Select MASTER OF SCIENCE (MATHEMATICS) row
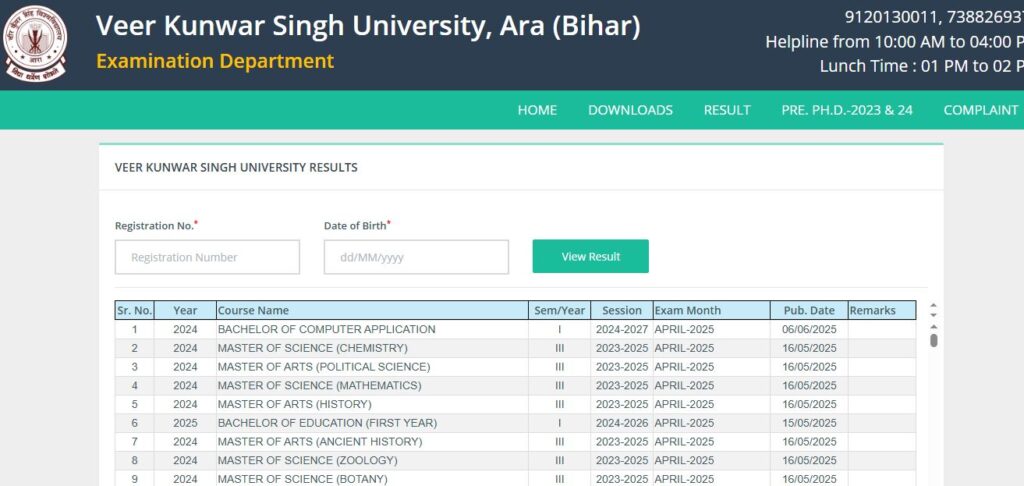This screenshot has height=486, width=1024. point(515,385)
